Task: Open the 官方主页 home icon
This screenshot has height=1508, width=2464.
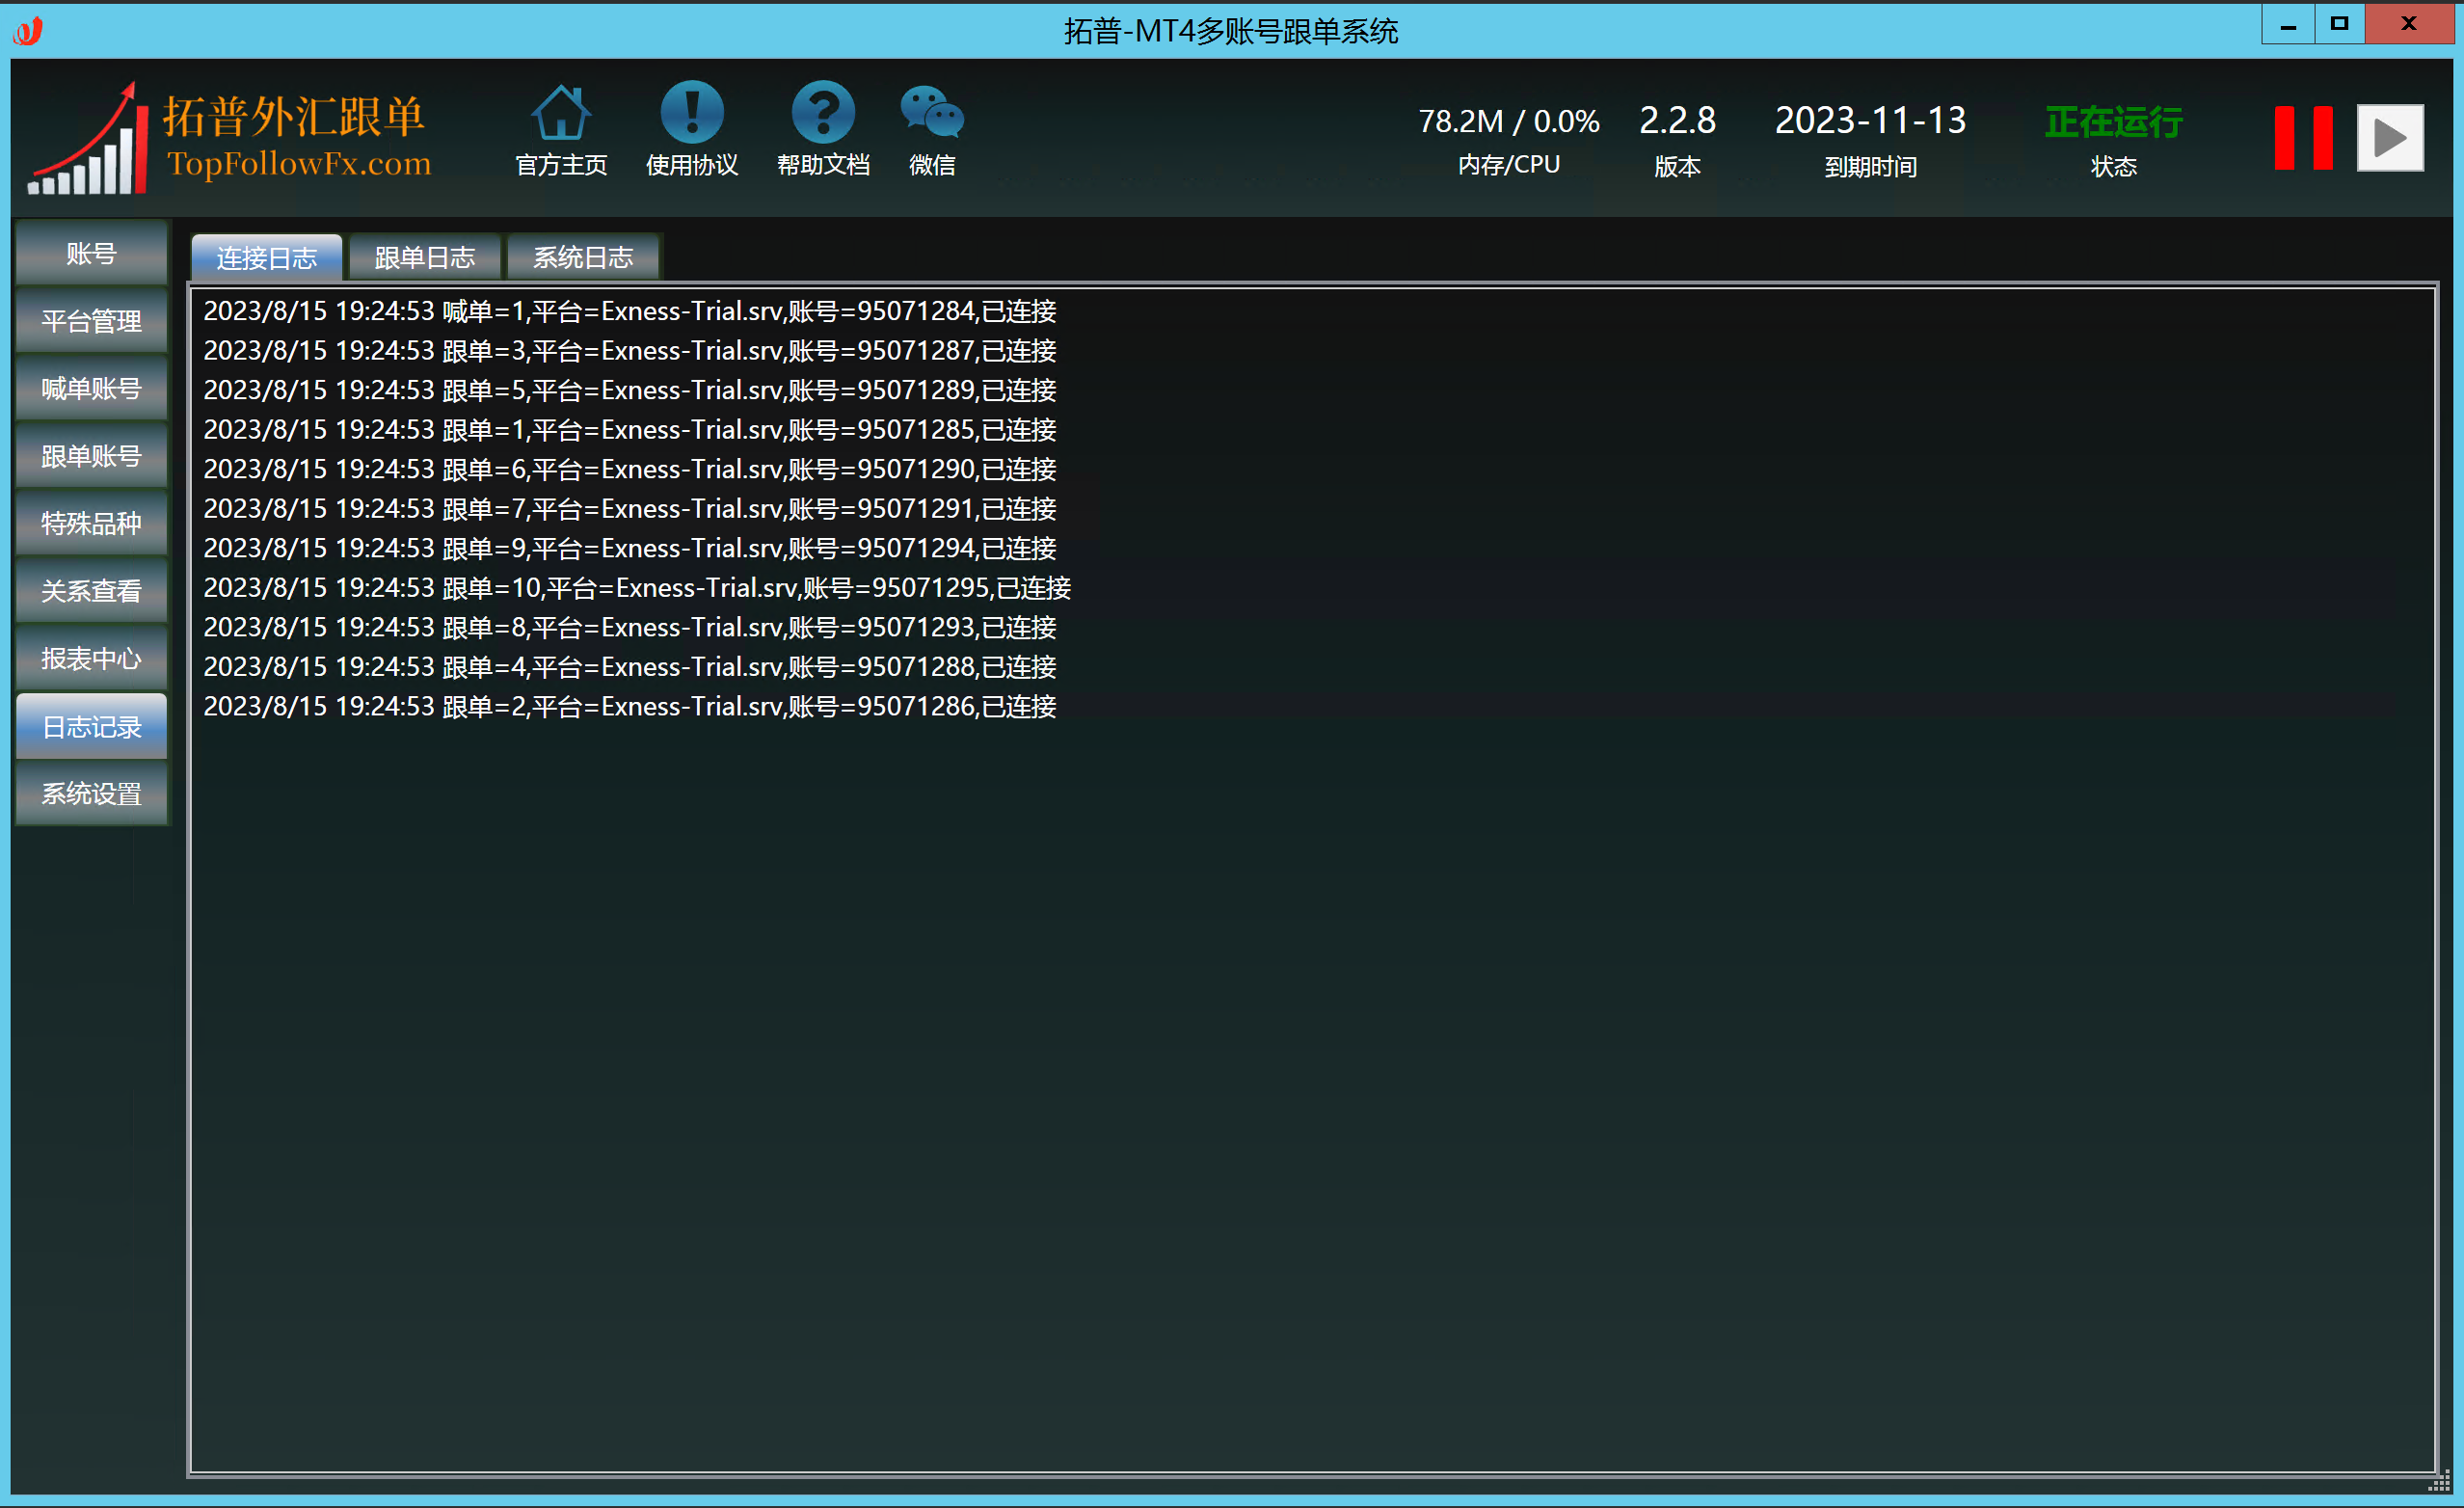Action: (561, 112)
